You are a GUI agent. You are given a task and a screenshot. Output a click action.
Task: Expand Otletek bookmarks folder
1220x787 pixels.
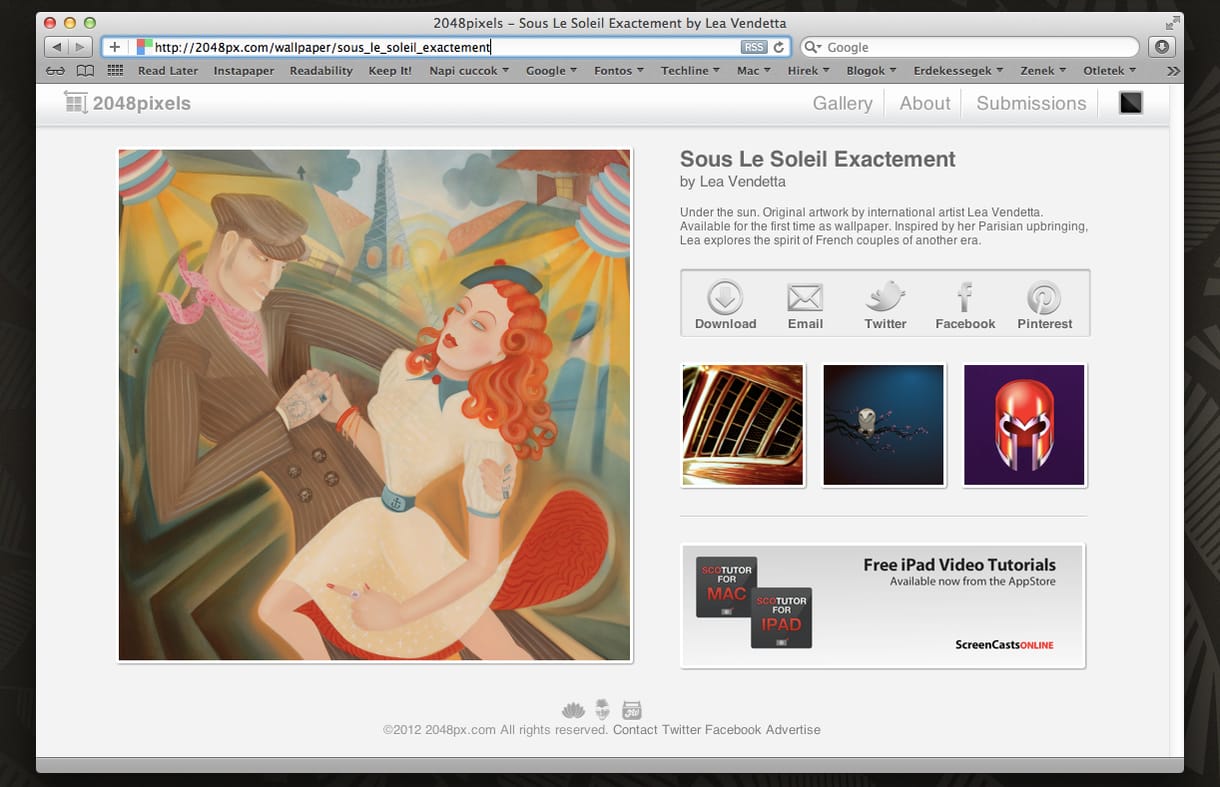[1110, 71]
